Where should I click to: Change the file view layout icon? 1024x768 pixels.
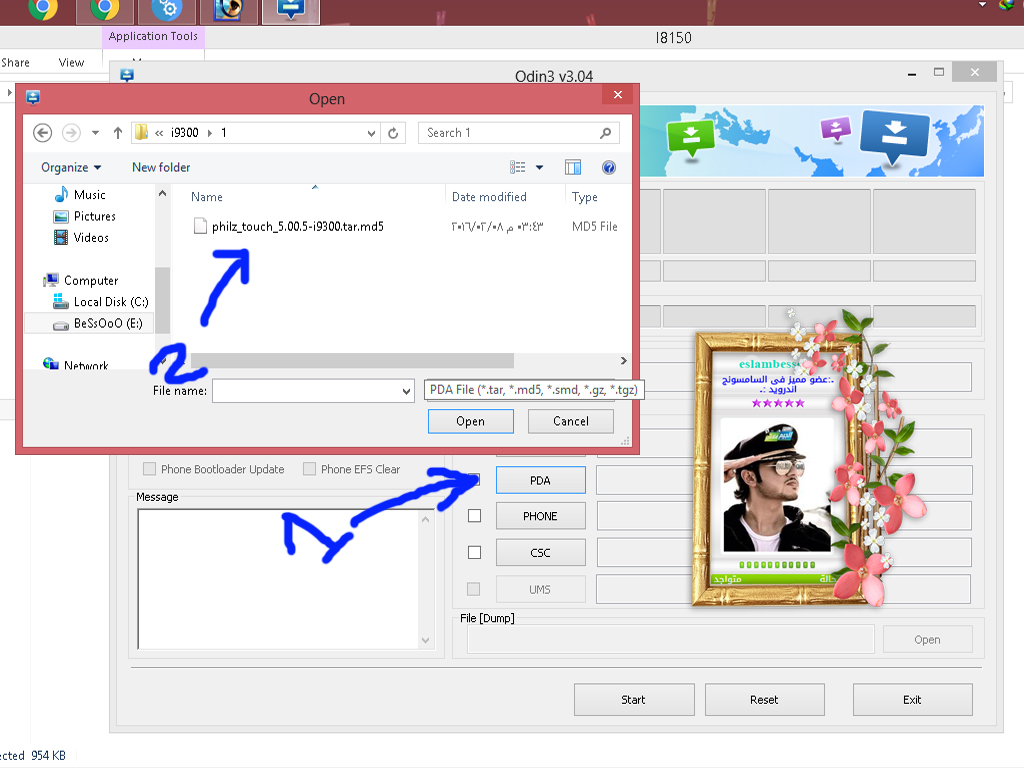pos(518,168)
